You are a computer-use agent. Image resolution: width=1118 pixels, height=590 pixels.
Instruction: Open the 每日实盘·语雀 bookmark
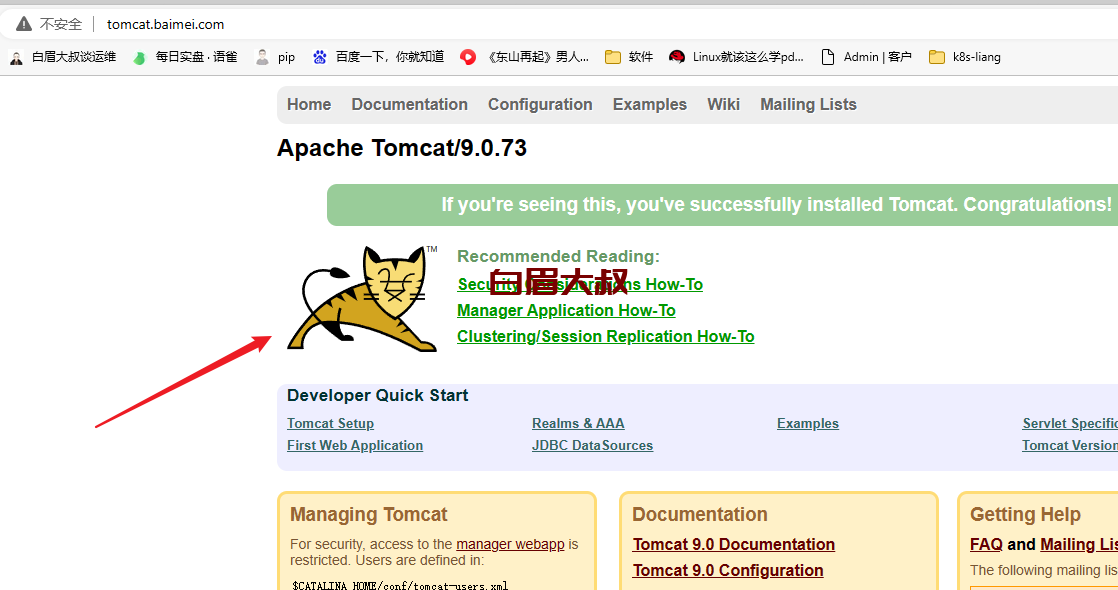point(185,57)
